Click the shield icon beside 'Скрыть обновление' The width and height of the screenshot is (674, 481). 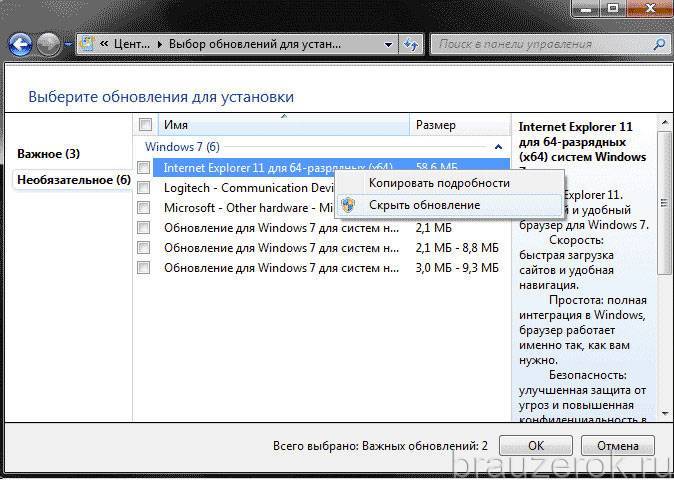(x=348, y=205)
